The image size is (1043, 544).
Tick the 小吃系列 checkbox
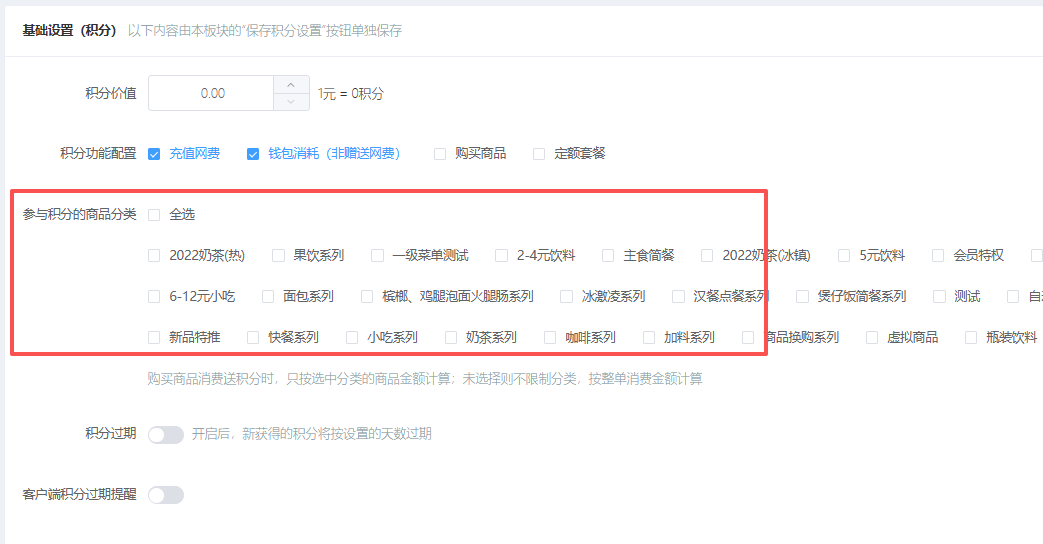tap(352, 338)
